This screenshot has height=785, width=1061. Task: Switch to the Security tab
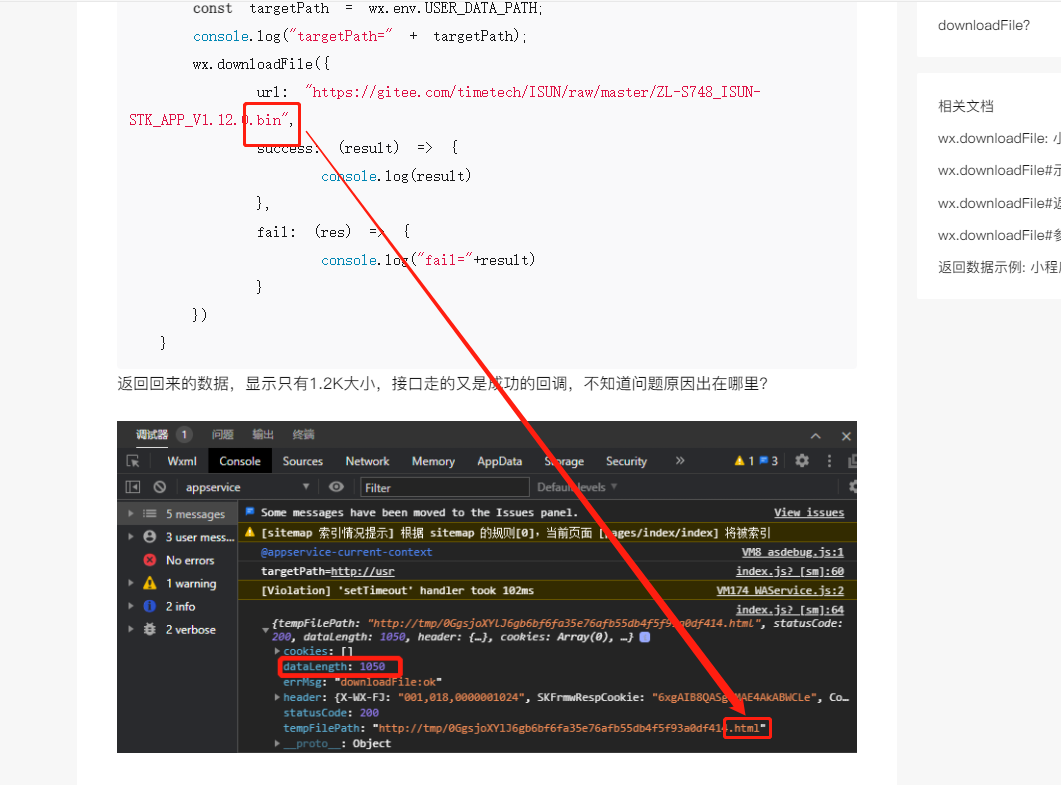pos(627,461)
